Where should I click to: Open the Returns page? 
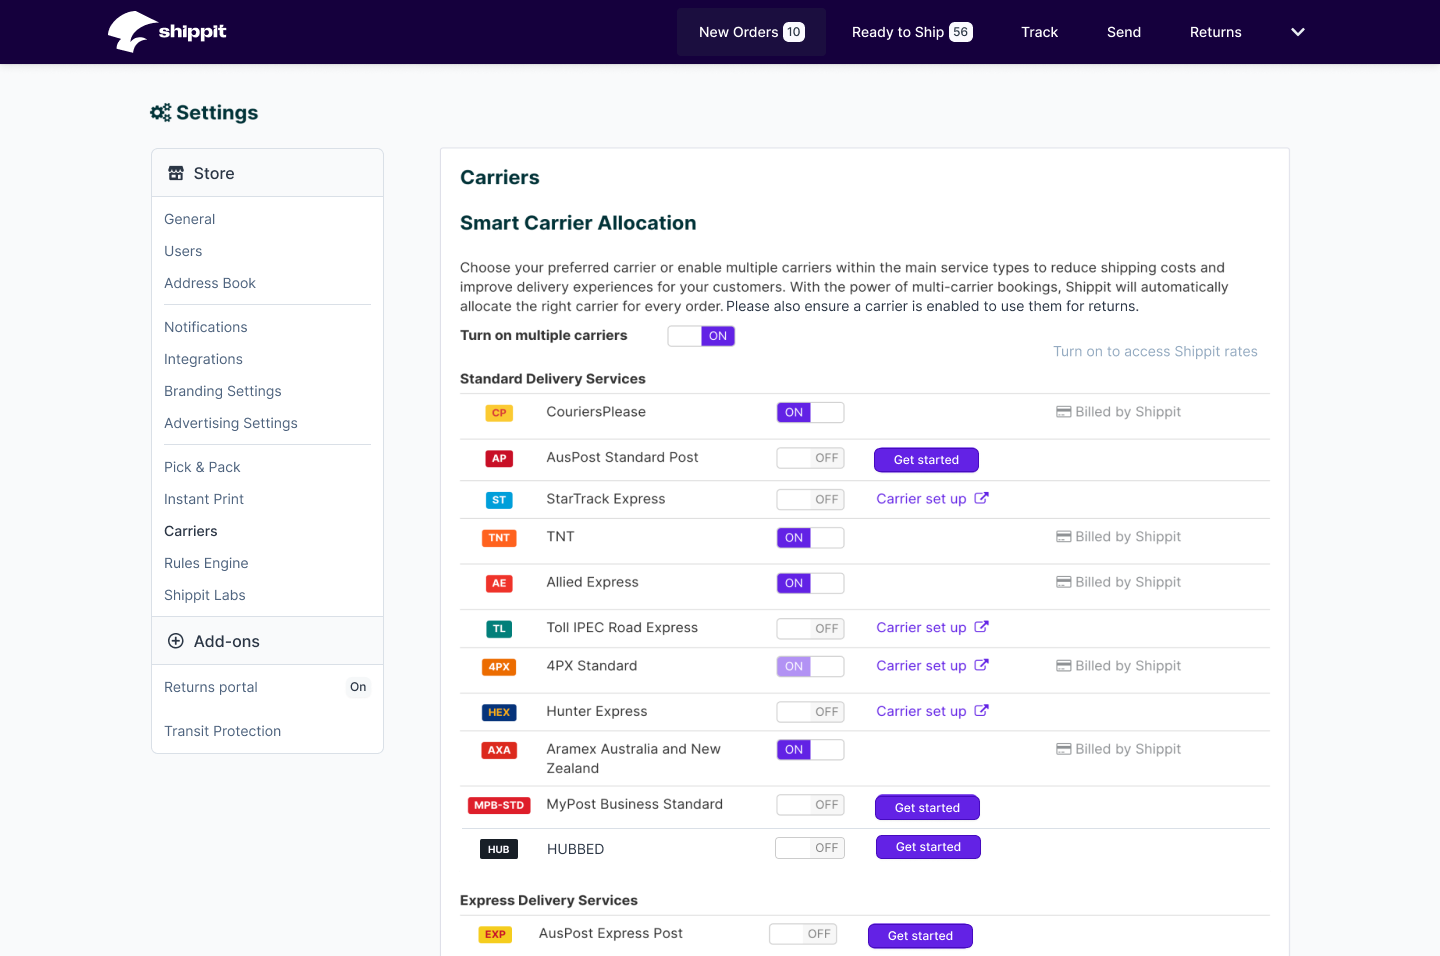click(1215, 32)
